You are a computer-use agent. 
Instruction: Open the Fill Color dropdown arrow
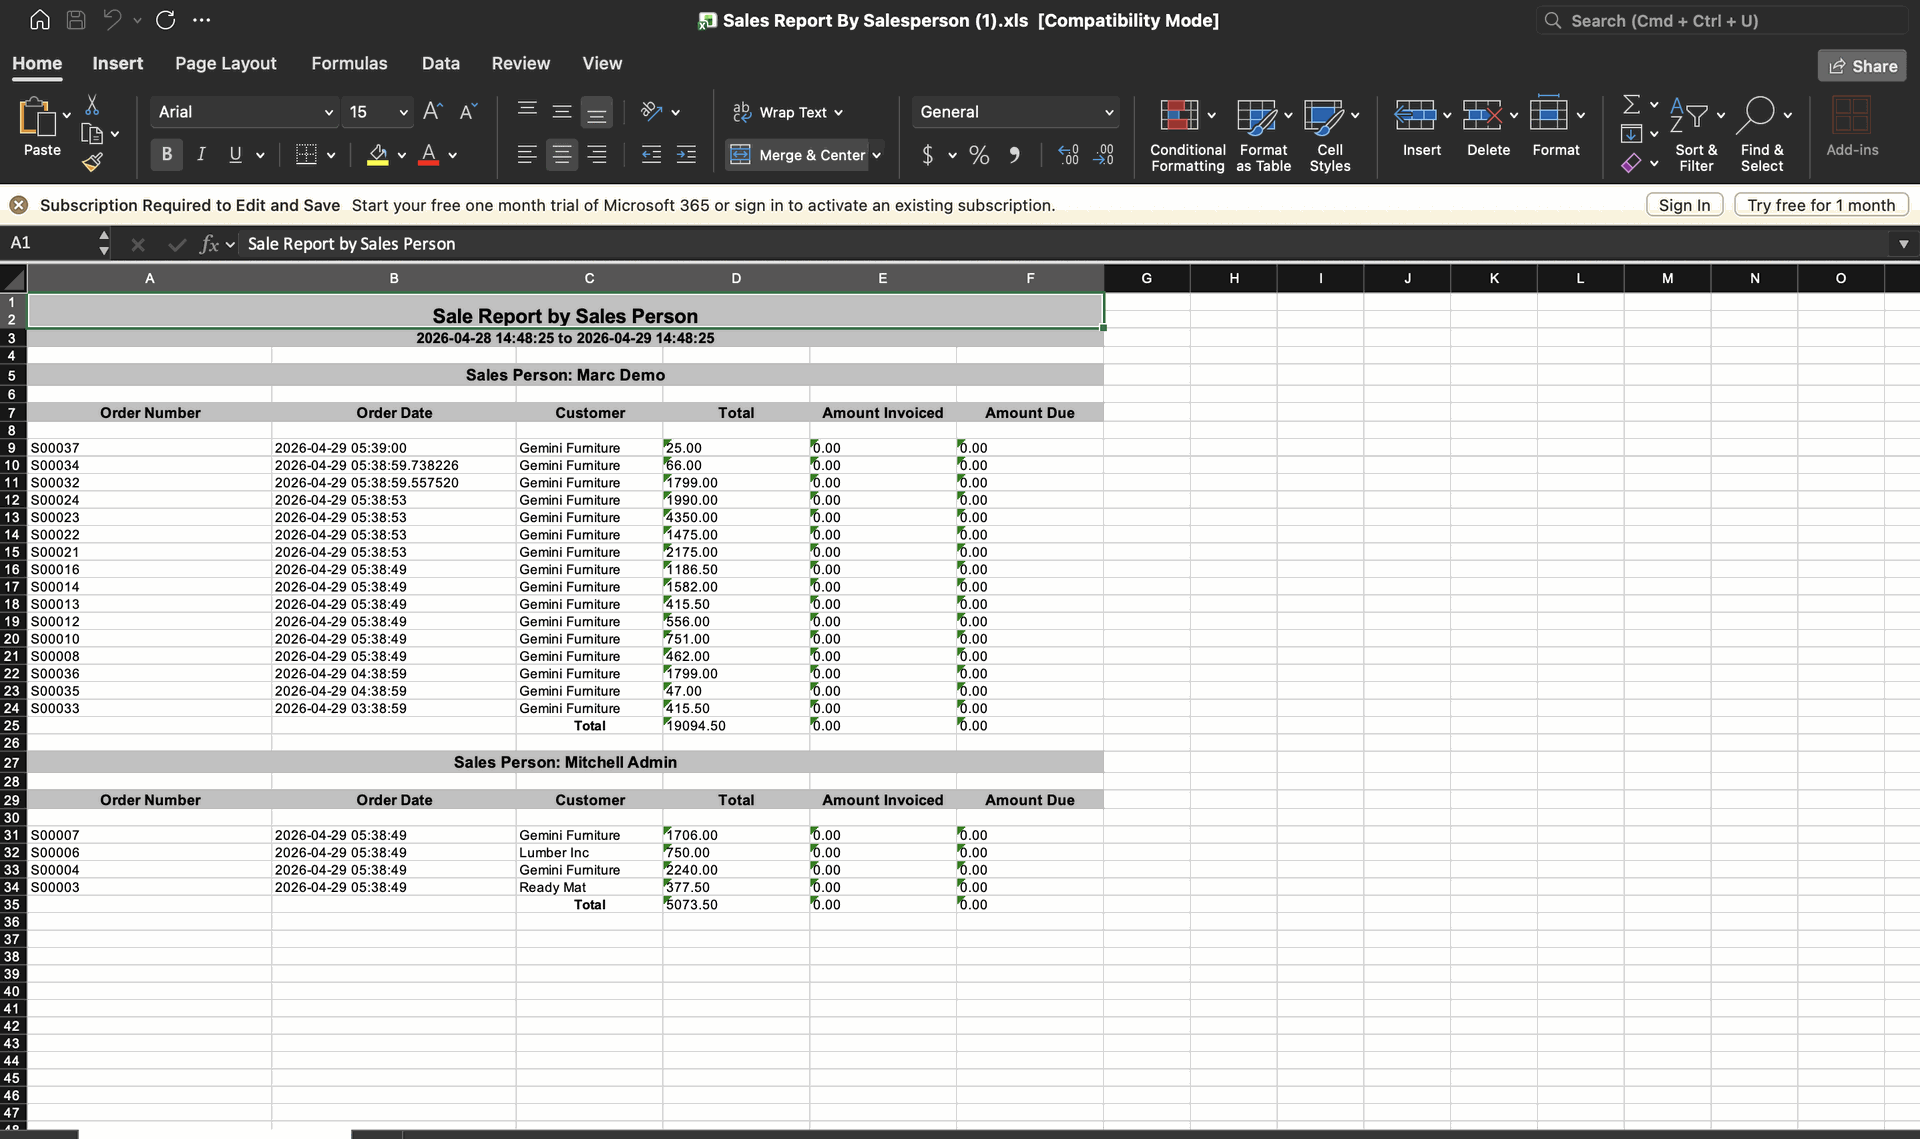click(x=402, y=155)
